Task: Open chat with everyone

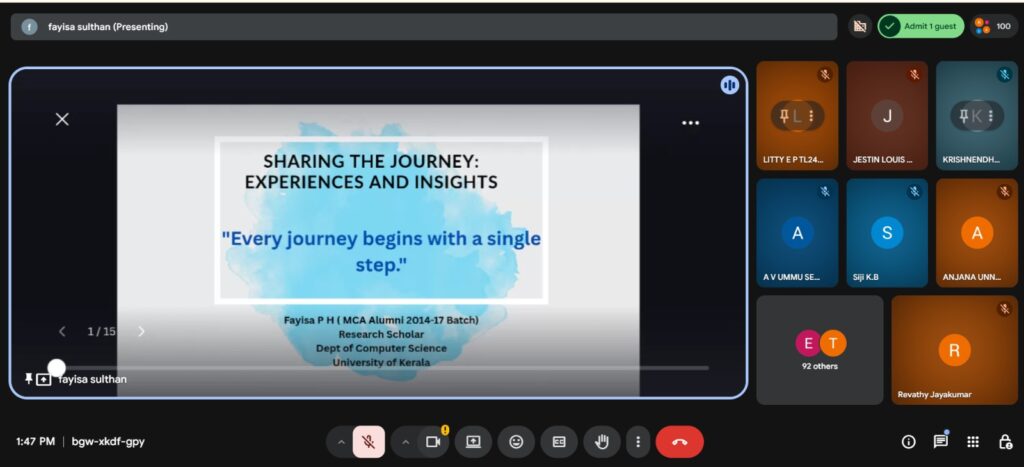Action: point(940,441)
